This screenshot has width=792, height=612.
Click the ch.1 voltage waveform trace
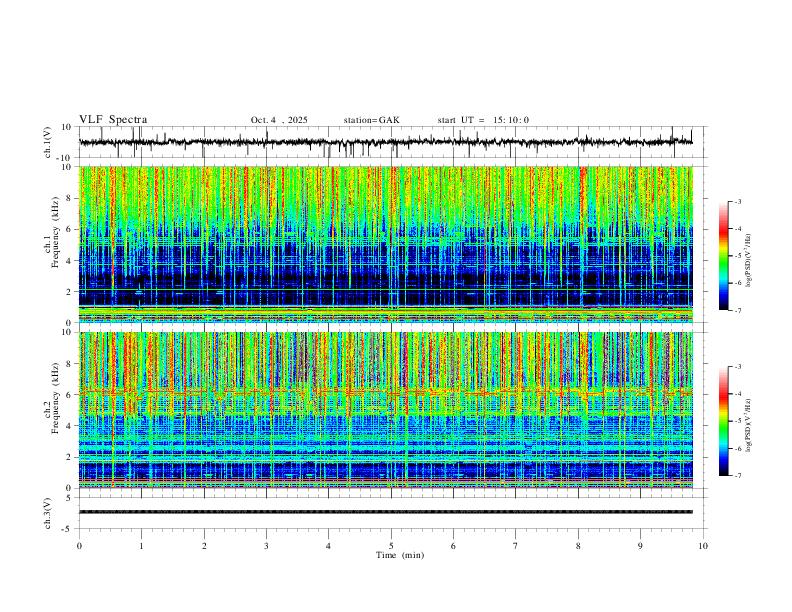[385, 142]
